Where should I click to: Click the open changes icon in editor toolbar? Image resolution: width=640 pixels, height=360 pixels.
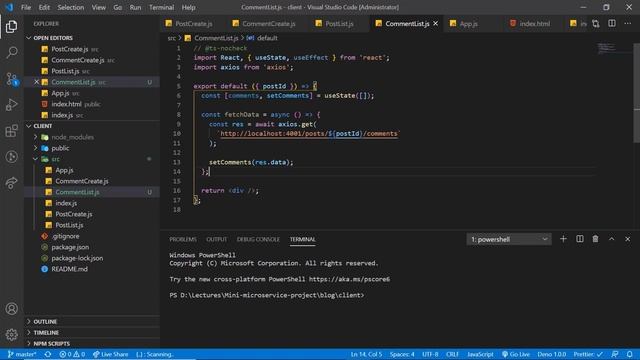pos(596,24)
